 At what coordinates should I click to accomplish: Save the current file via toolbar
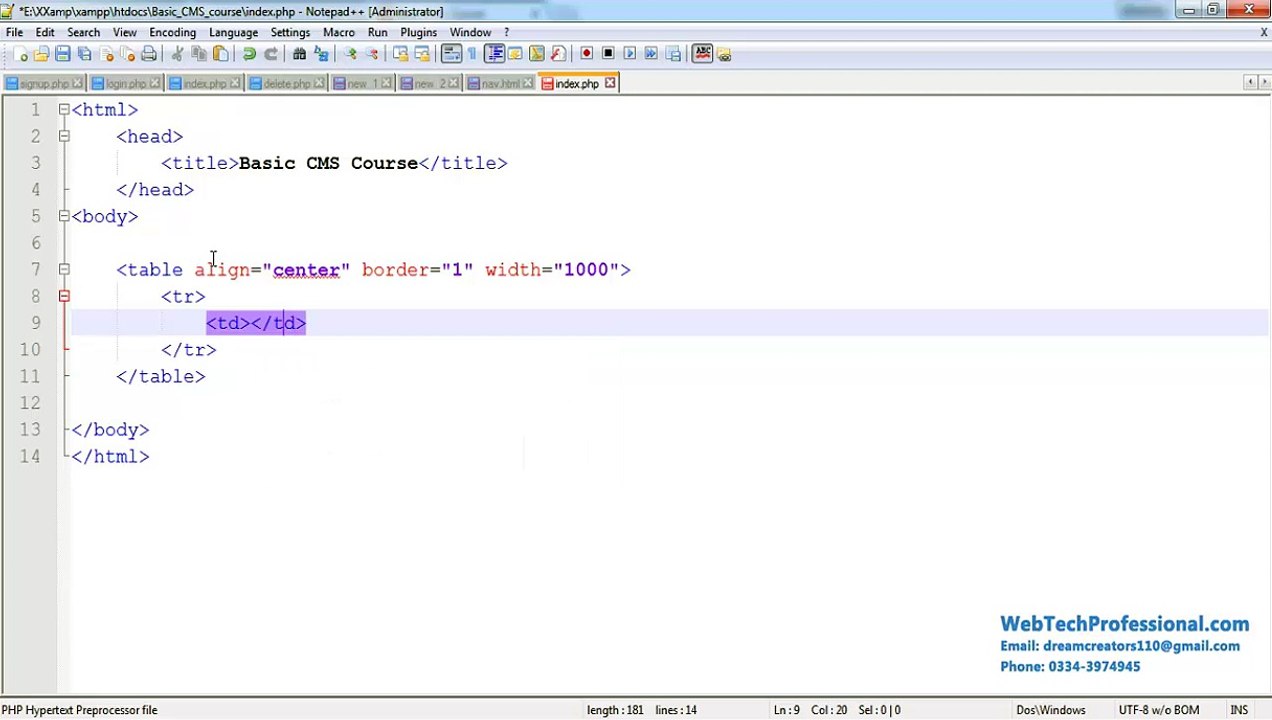62,54
